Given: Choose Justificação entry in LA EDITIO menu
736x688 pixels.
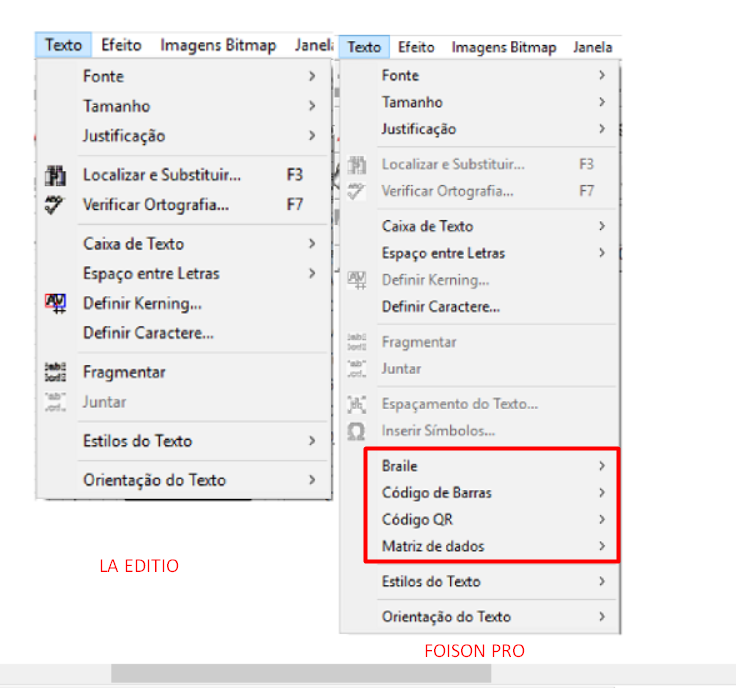Looking at the screenshot, I should coord(184,136).
